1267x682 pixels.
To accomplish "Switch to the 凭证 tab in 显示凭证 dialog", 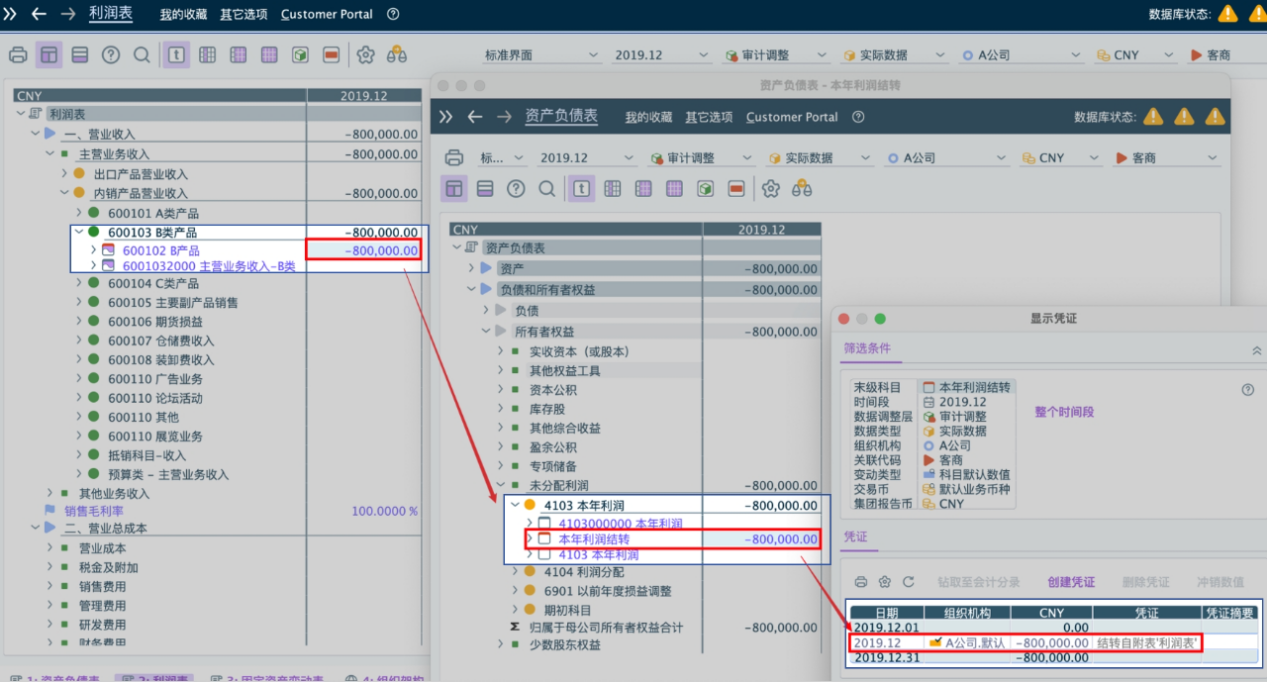I will coord(858,537).
